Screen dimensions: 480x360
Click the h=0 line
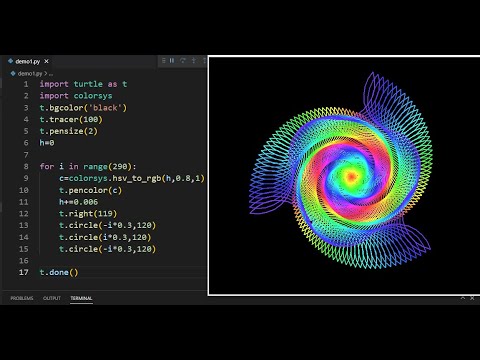47,143
